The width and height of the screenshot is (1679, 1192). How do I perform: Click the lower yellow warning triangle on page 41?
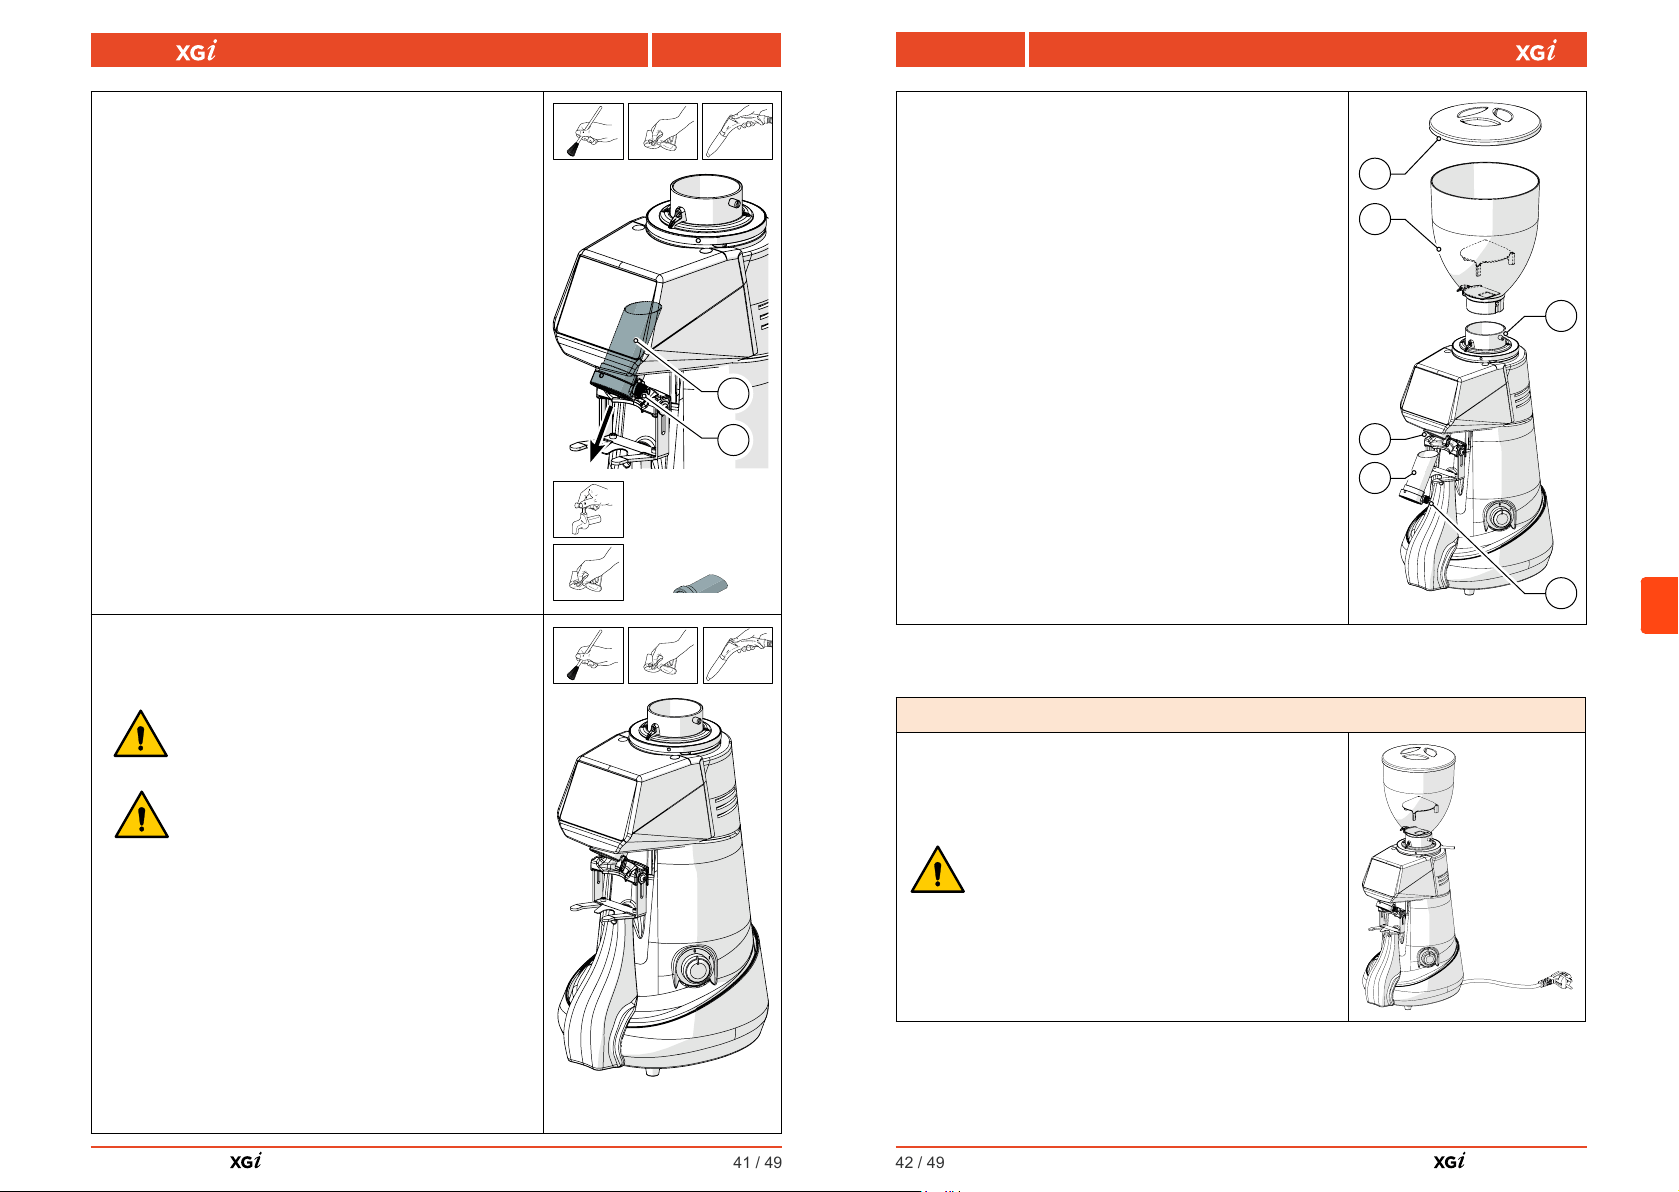141,814
